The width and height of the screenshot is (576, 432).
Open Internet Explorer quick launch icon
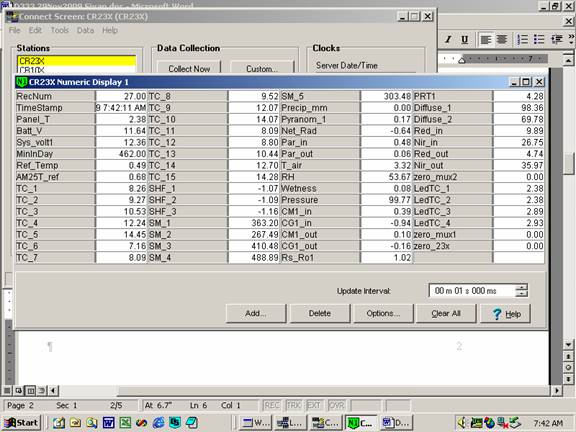(x=159, y=423)
